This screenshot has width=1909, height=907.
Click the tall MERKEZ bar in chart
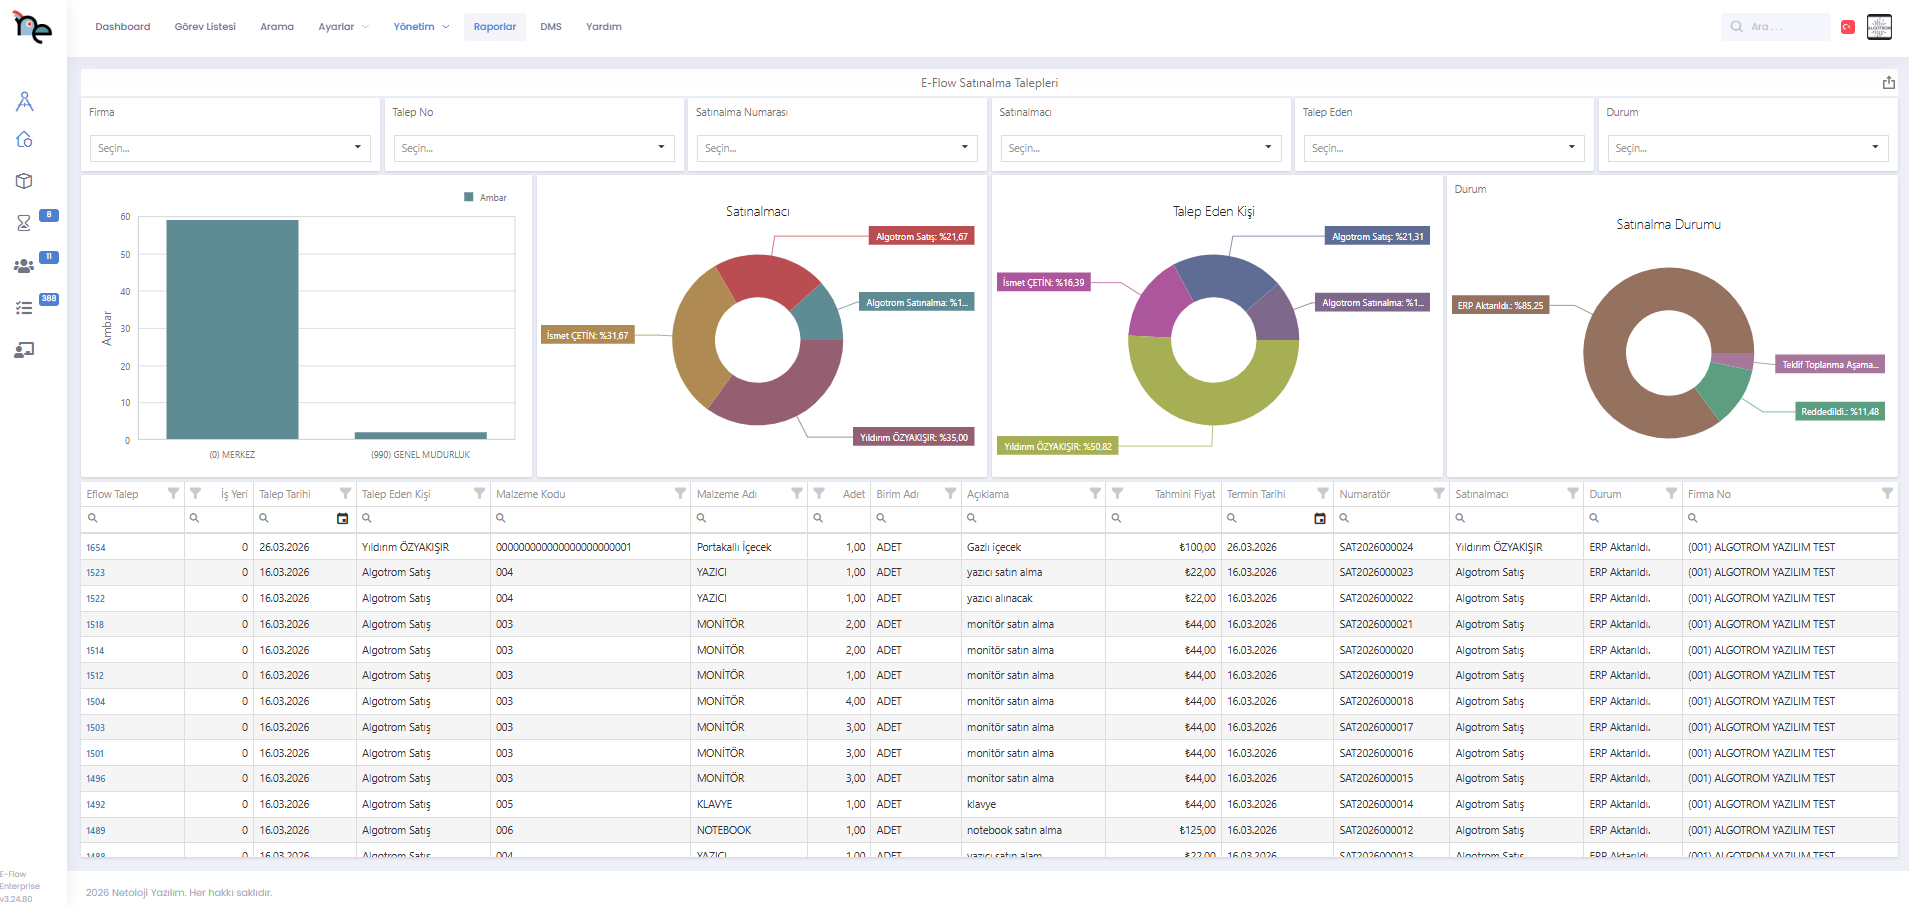(x=232, y=329)
